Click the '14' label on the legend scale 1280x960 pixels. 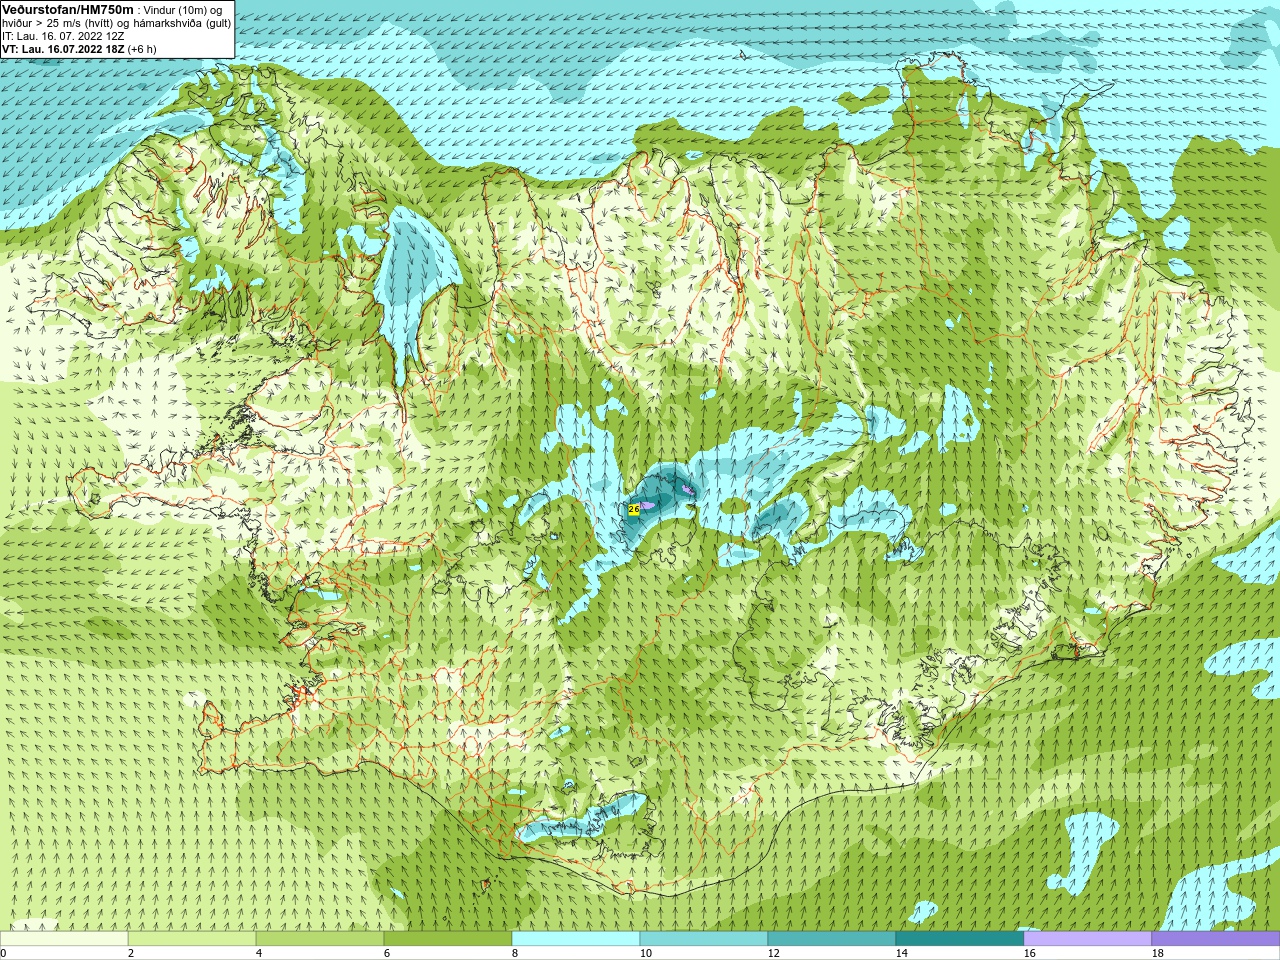pos(902,953)
